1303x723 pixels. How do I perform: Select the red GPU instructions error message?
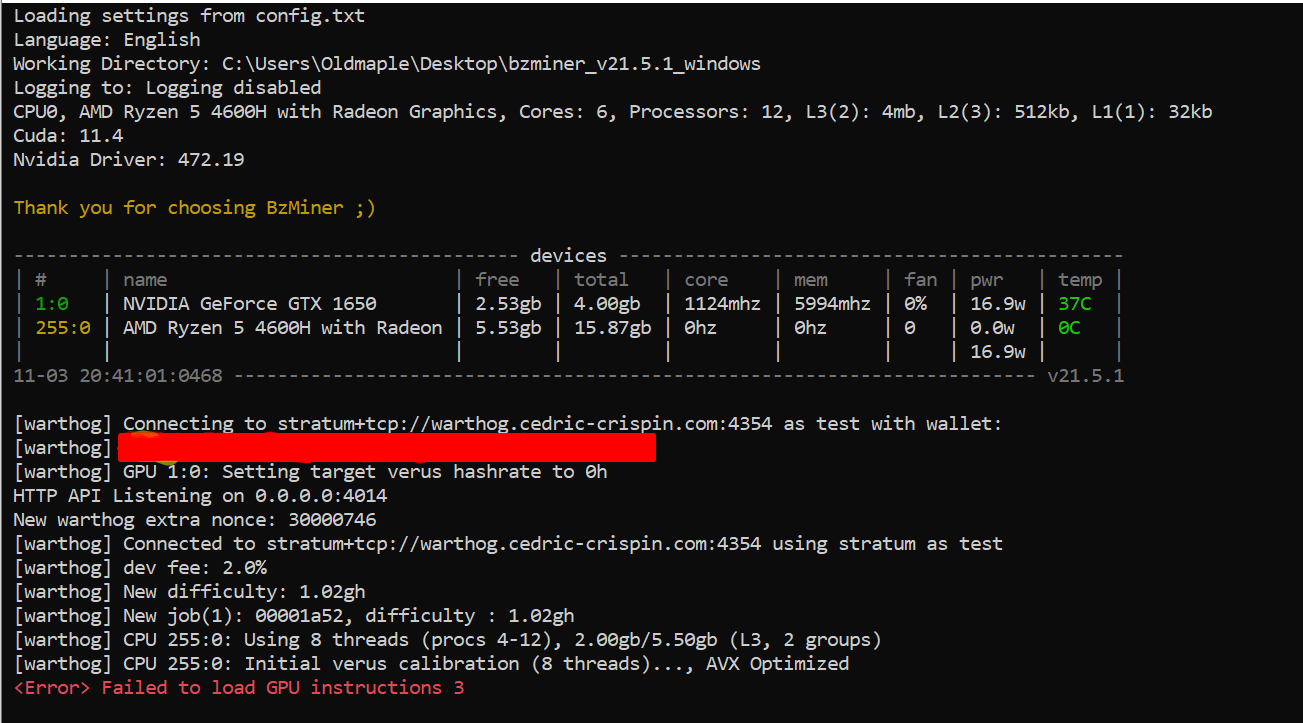239,688
